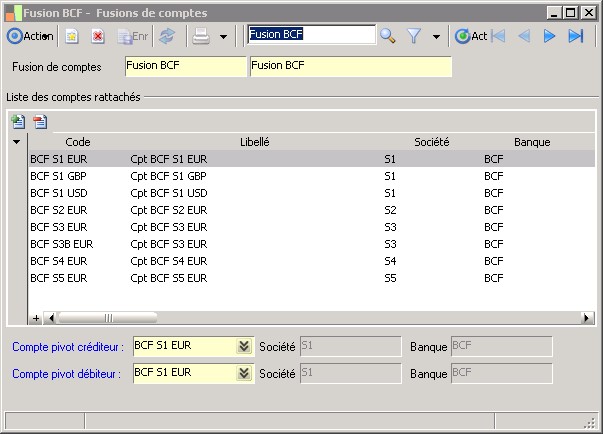Expand the Compte pivot créditeur dropdown
The height and width of the screenshot is (434, 603).
tap(243, 347)
